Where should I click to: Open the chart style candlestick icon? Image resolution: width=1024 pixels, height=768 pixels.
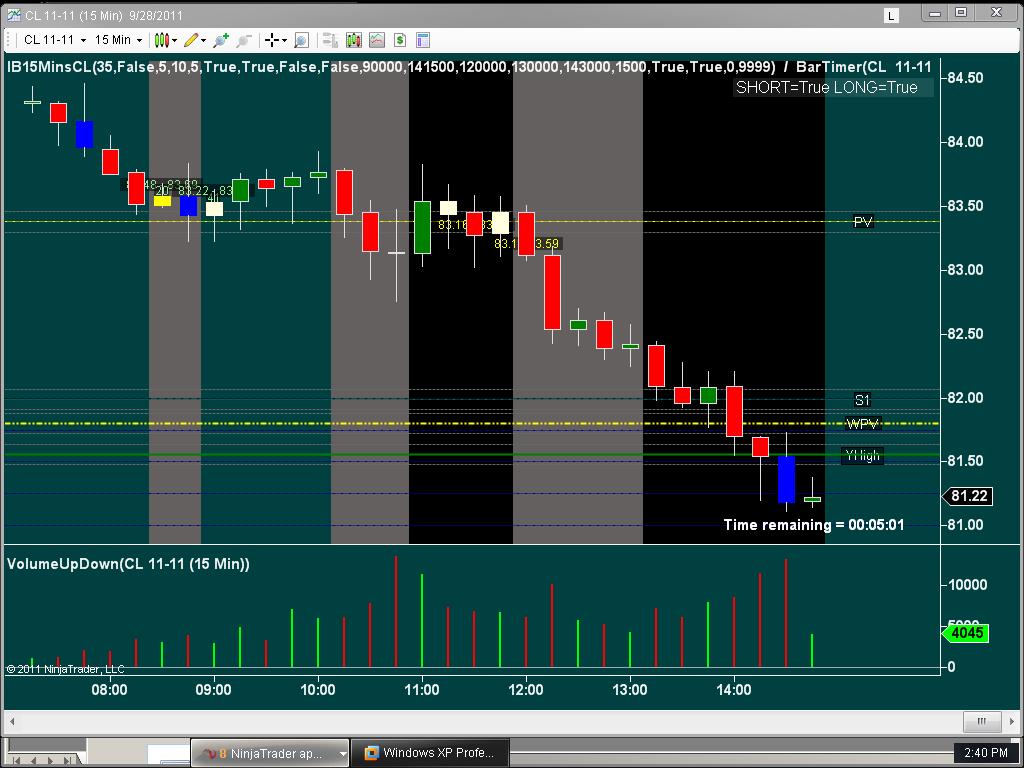161,40
